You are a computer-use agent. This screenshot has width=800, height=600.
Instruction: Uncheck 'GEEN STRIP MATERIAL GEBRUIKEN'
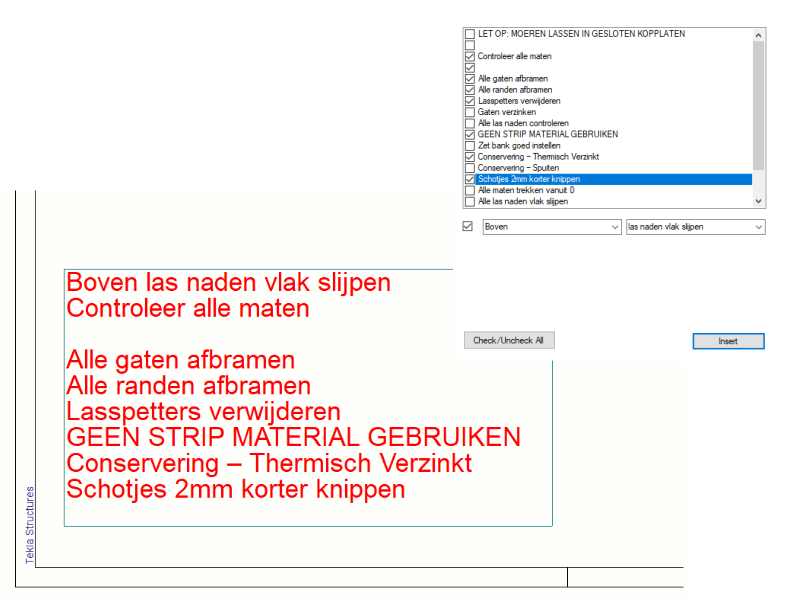470,135
